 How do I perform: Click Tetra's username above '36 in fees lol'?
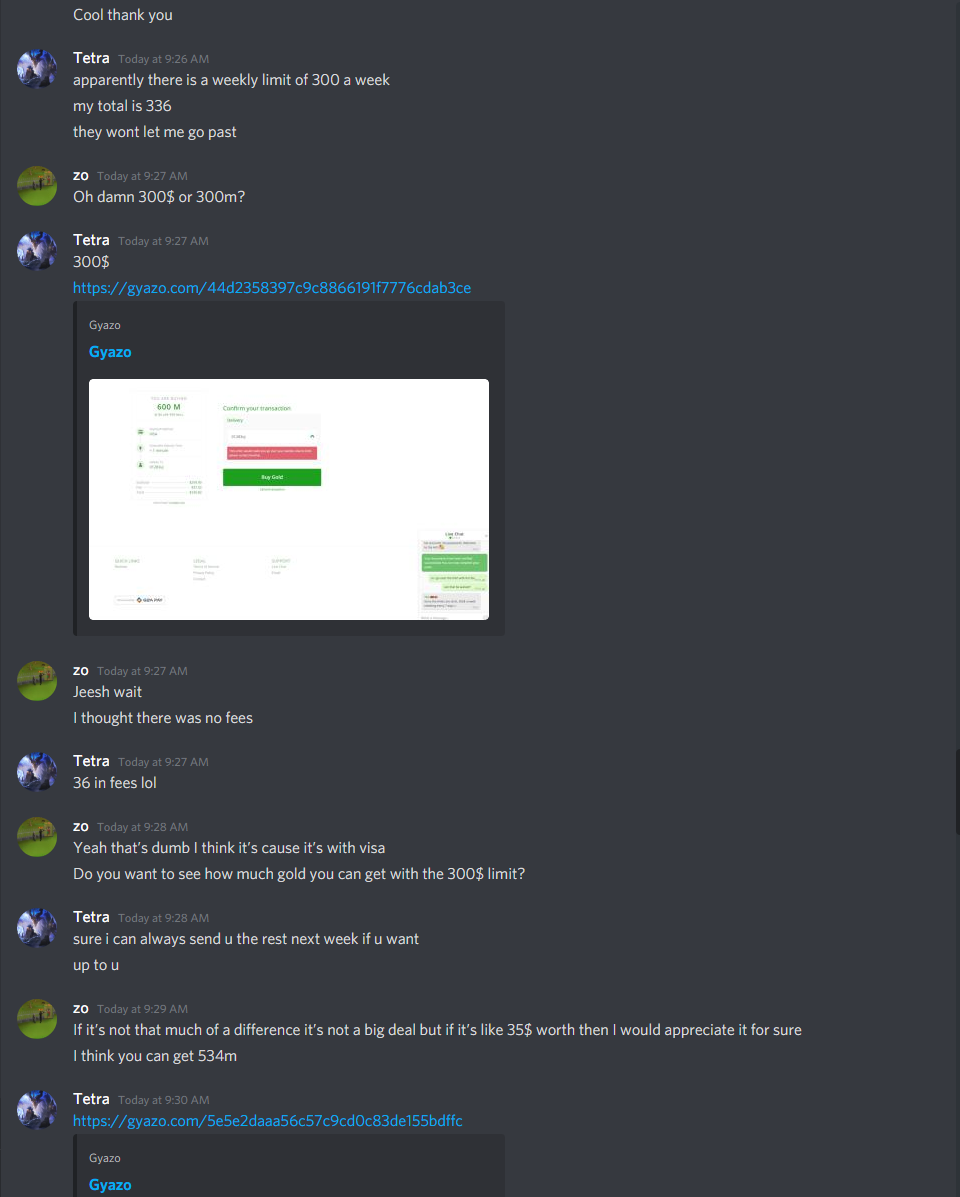[92, 761]
